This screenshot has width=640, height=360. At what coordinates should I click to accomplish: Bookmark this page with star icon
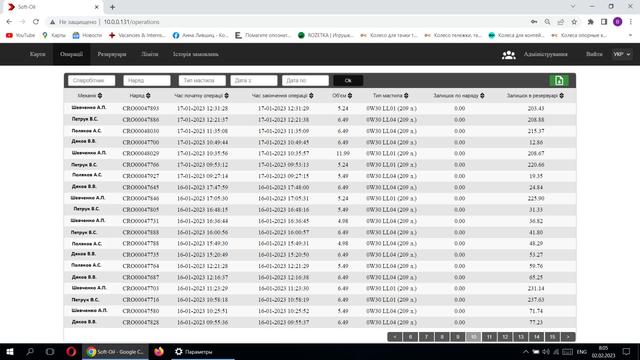coord(574,22)
